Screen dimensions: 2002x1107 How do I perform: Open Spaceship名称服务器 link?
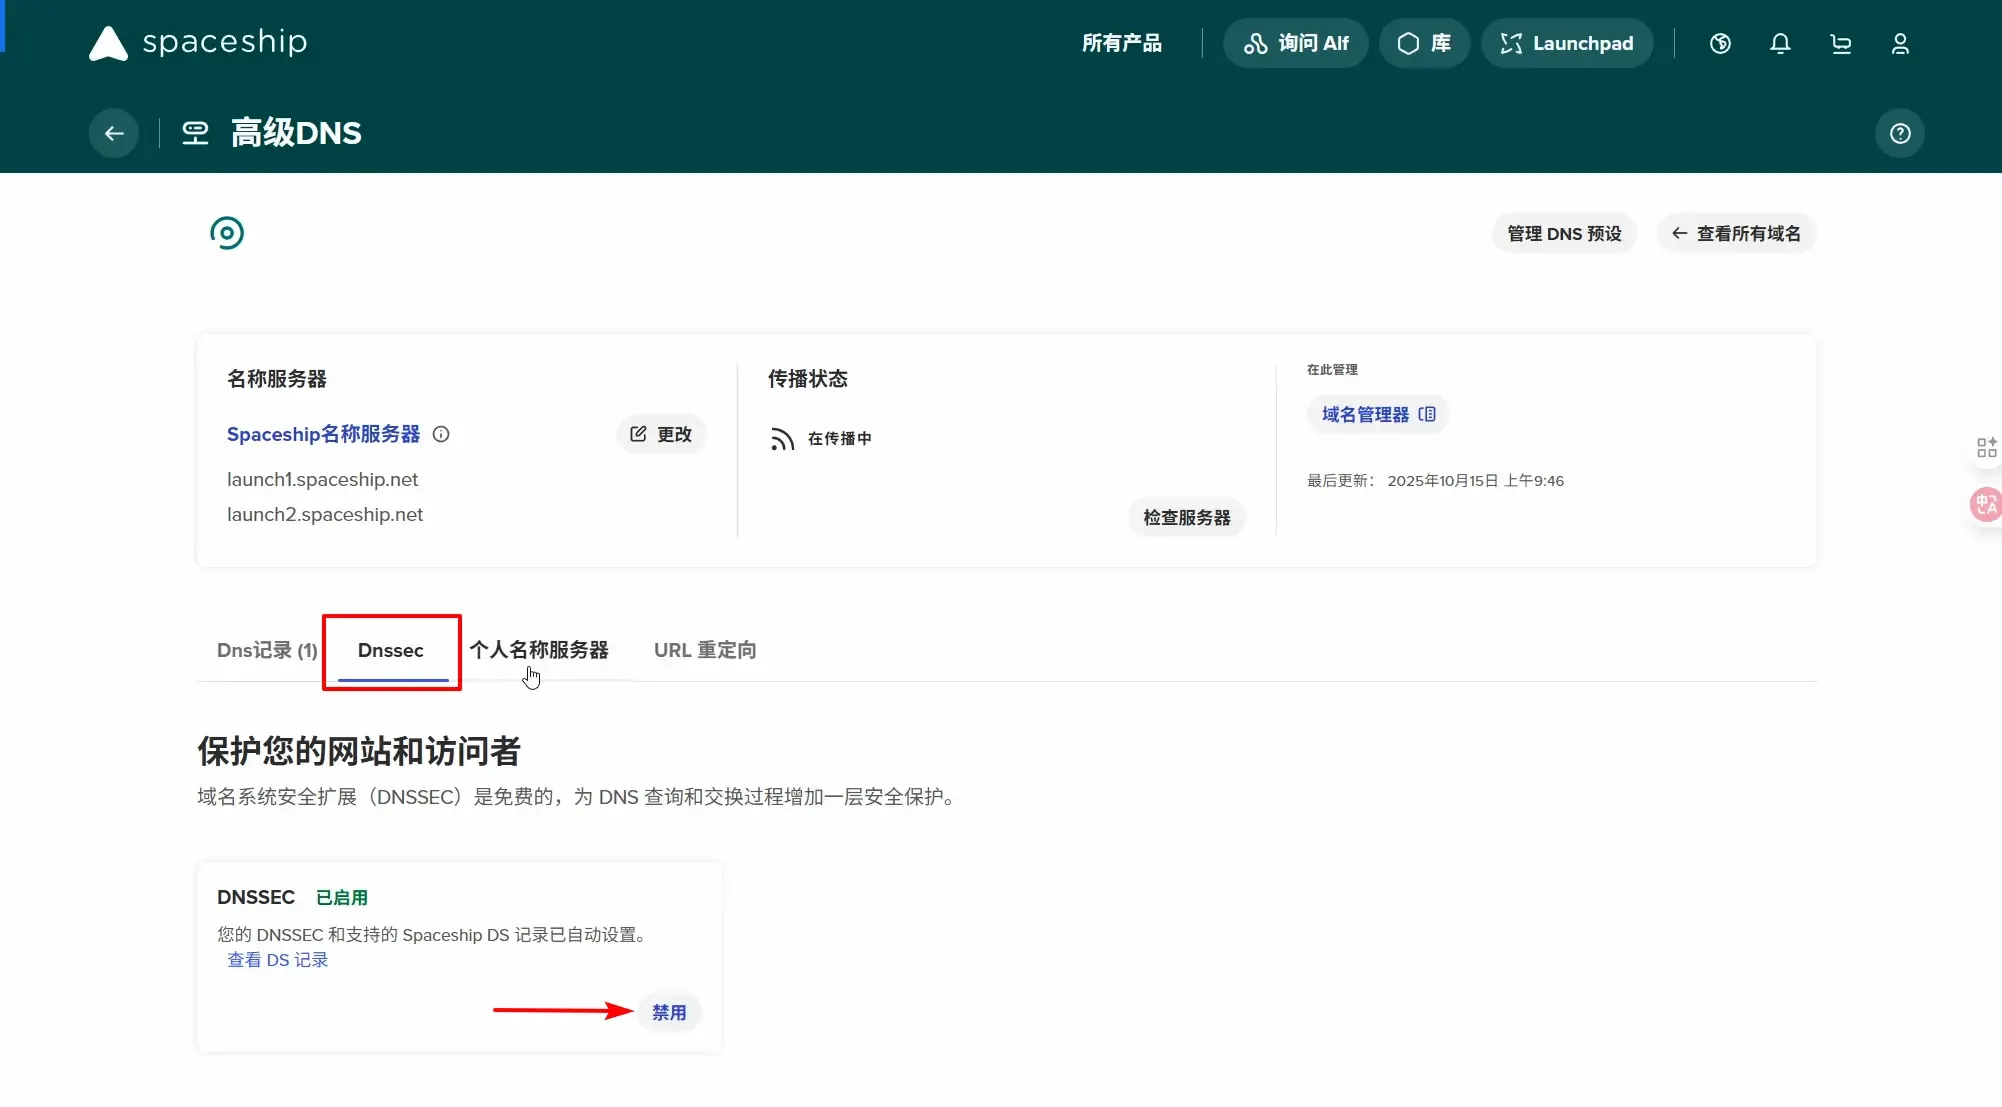coord(323,434)
